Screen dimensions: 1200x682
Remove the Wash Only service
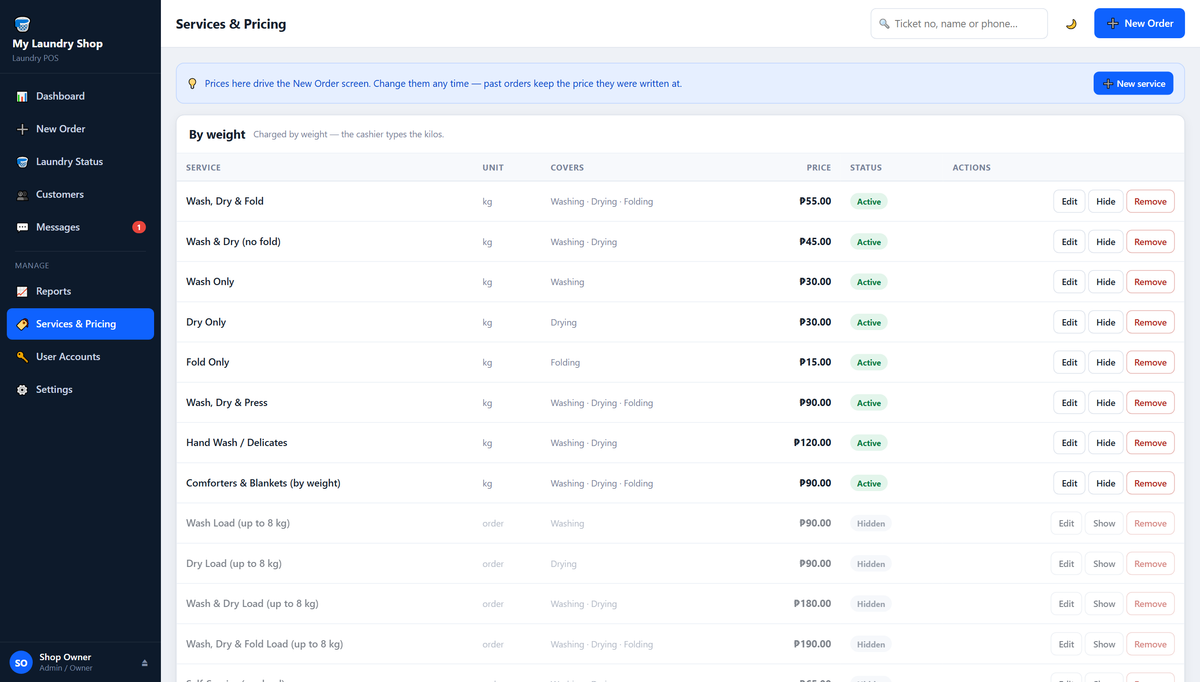pyautogui.click(x=1150, y=282)
